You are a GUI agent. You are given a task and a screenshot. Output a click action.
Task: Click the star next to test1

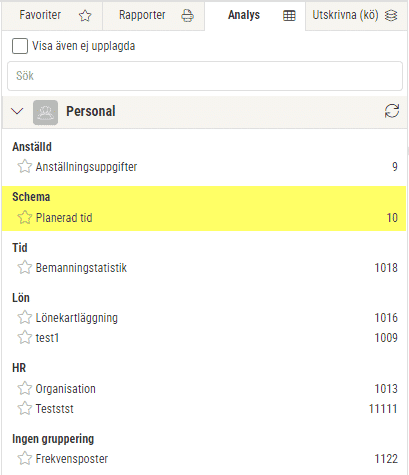[24, 337]
